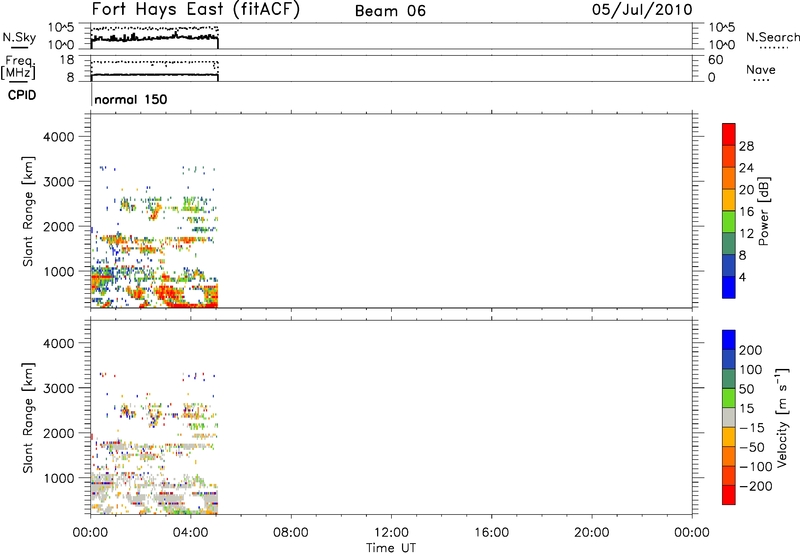
Task: Click the "-100" label on Velocity colorbar
Action: (x=755, y=467)
